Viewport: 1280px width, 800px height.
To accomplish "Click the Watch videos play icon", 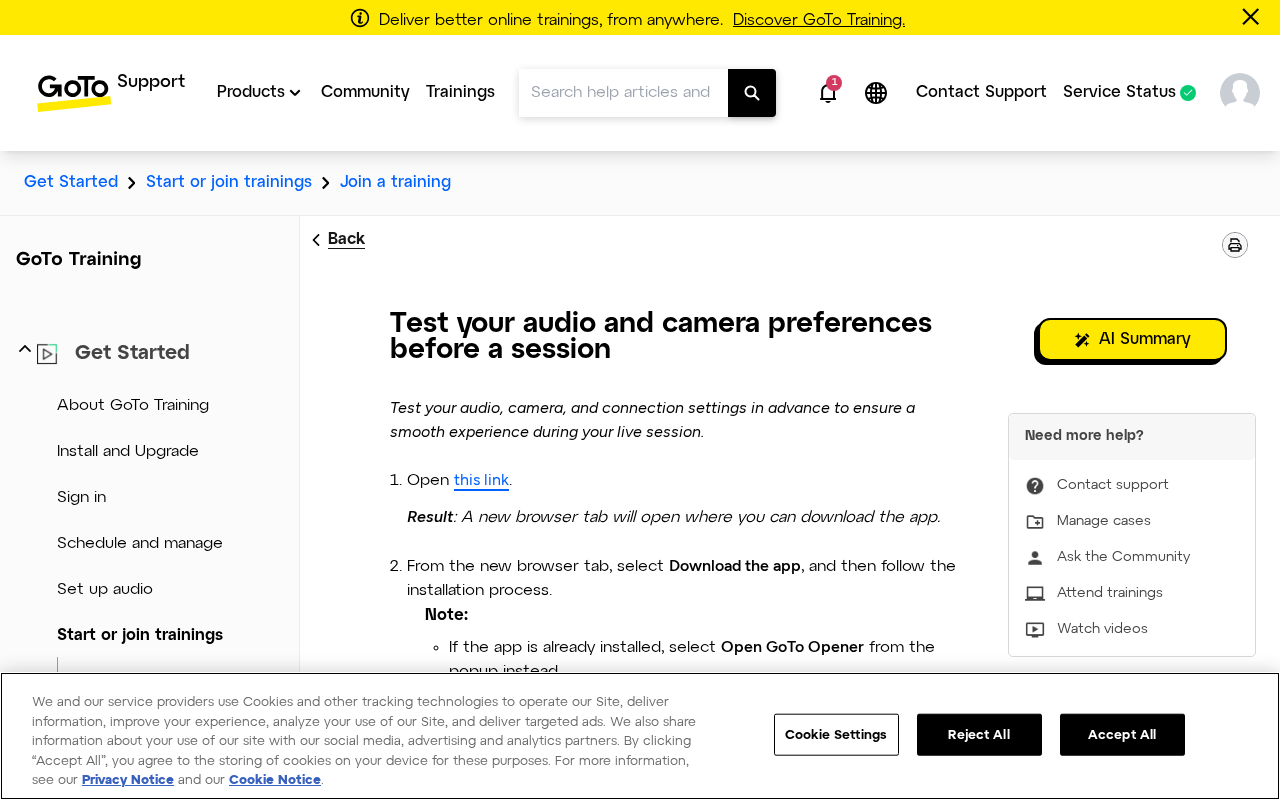I will pos(1035,630).
